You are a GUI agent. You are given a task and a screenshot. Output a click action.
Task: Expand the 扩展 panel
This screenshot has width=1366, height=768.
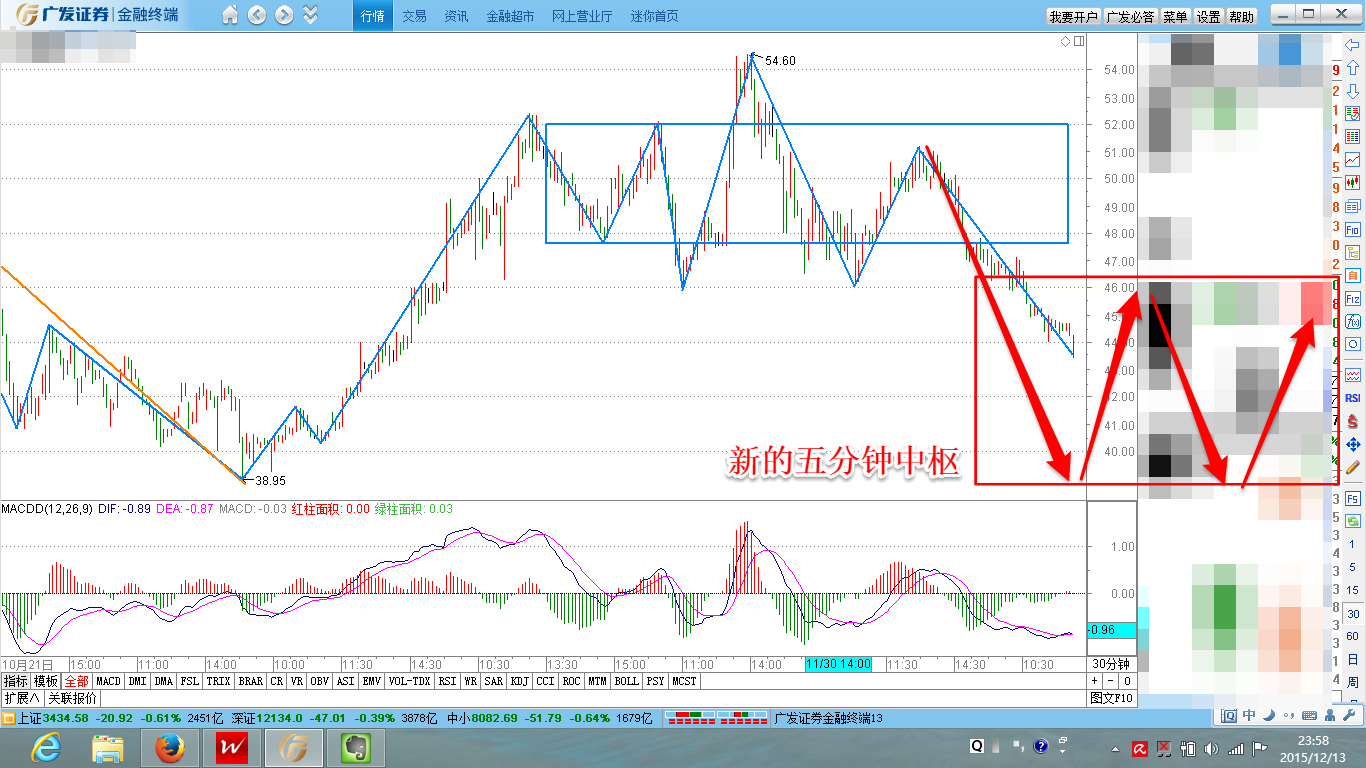click(21, 698)
